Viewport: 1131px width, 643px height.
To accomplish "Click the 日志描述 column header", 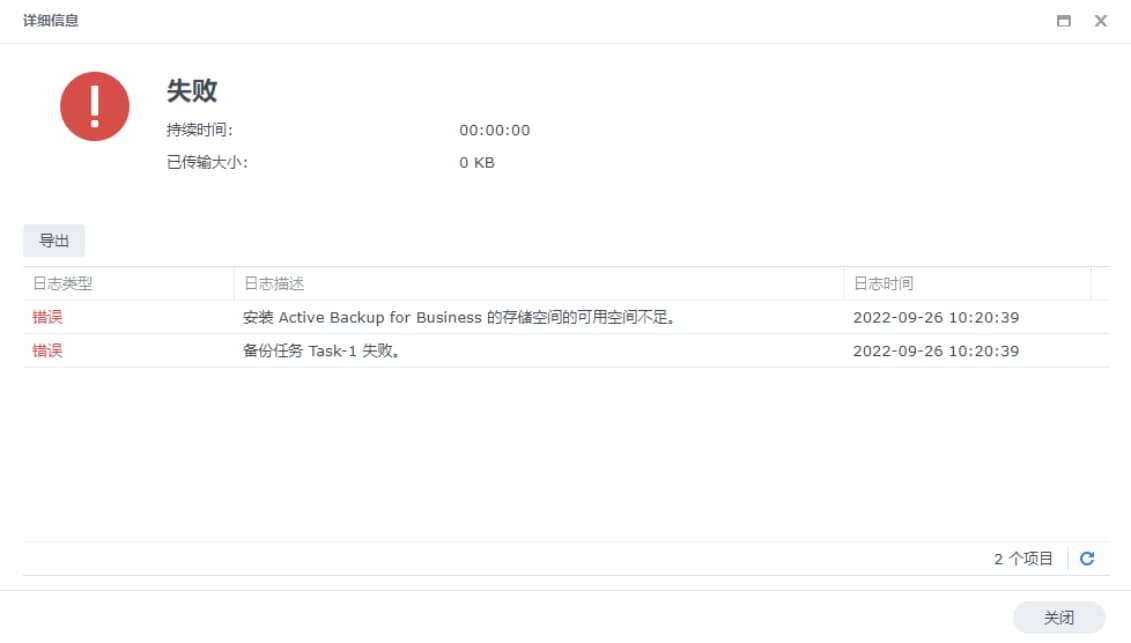I will (x=538, y=284).
